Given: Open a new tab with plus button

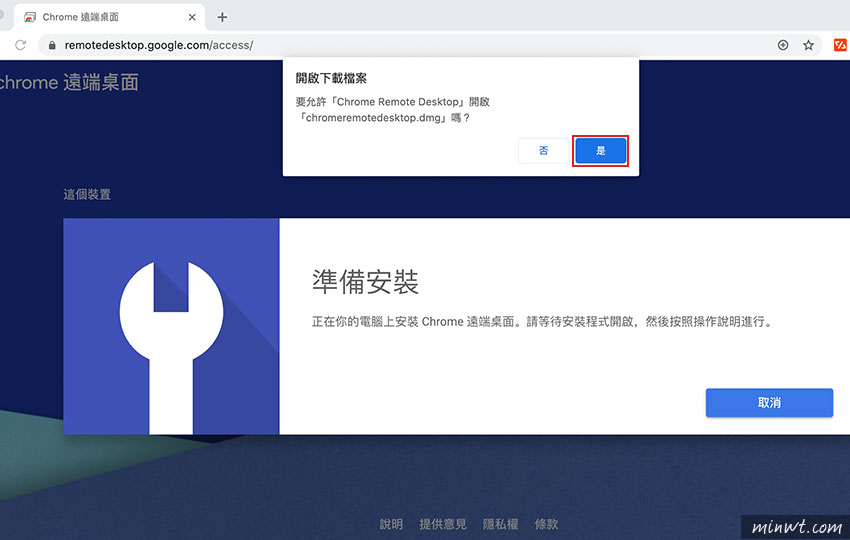Looking at the screenshot, I should click(x=222, y=17).
